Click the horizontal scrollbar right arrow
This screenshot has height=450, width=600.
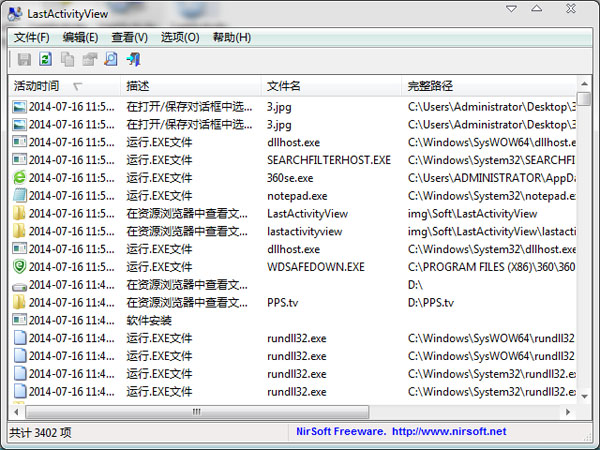[568, 412]
